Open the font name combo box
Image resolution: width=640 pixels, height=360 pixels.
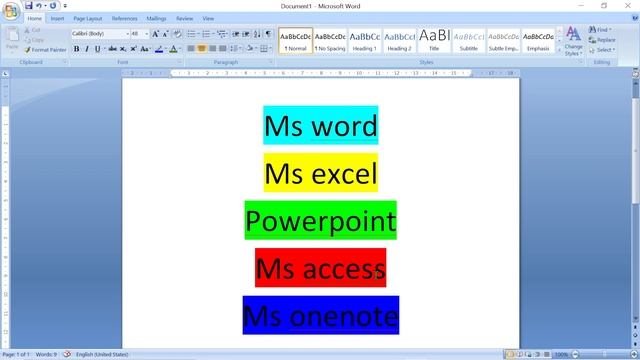click(100, 33)
